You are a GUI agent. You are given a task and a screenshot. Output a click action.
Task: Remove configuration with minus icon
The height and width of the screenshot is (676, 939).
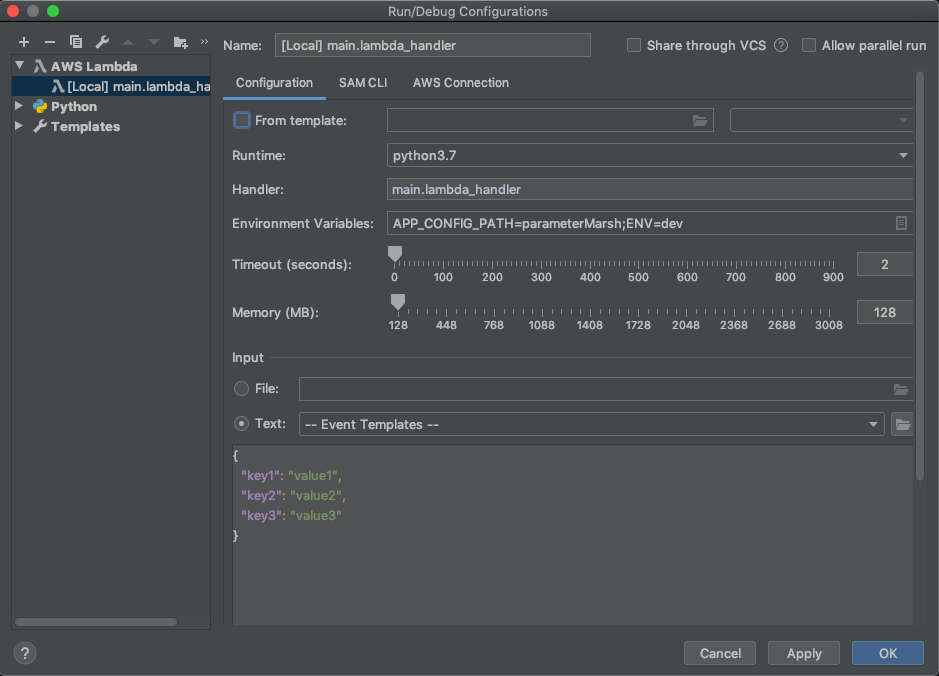coord(50,42)
